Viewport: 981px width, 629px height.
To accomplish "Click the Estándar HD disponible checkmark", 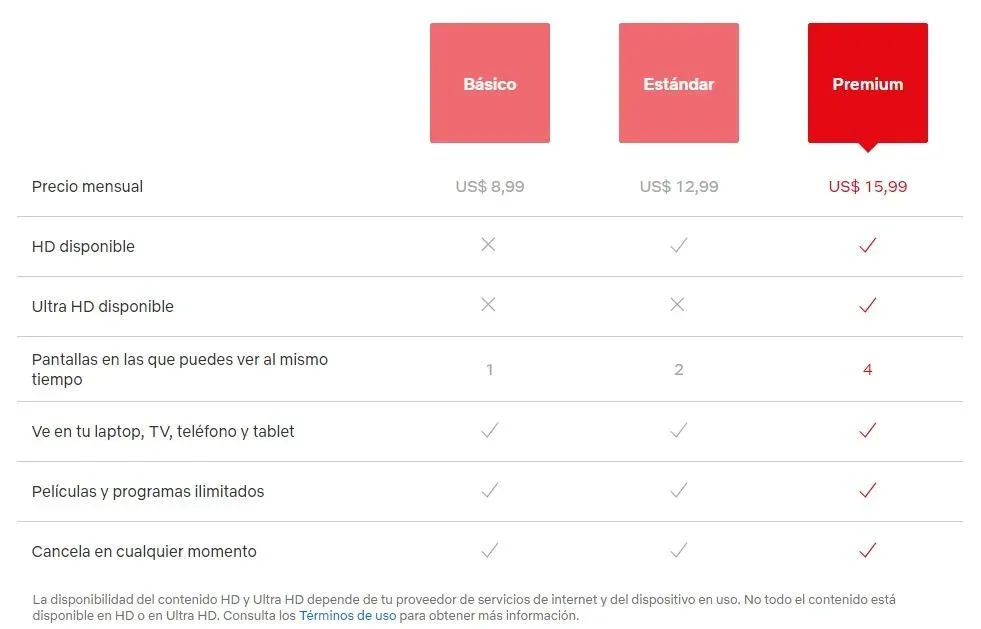I will click(x=679, y=245).
